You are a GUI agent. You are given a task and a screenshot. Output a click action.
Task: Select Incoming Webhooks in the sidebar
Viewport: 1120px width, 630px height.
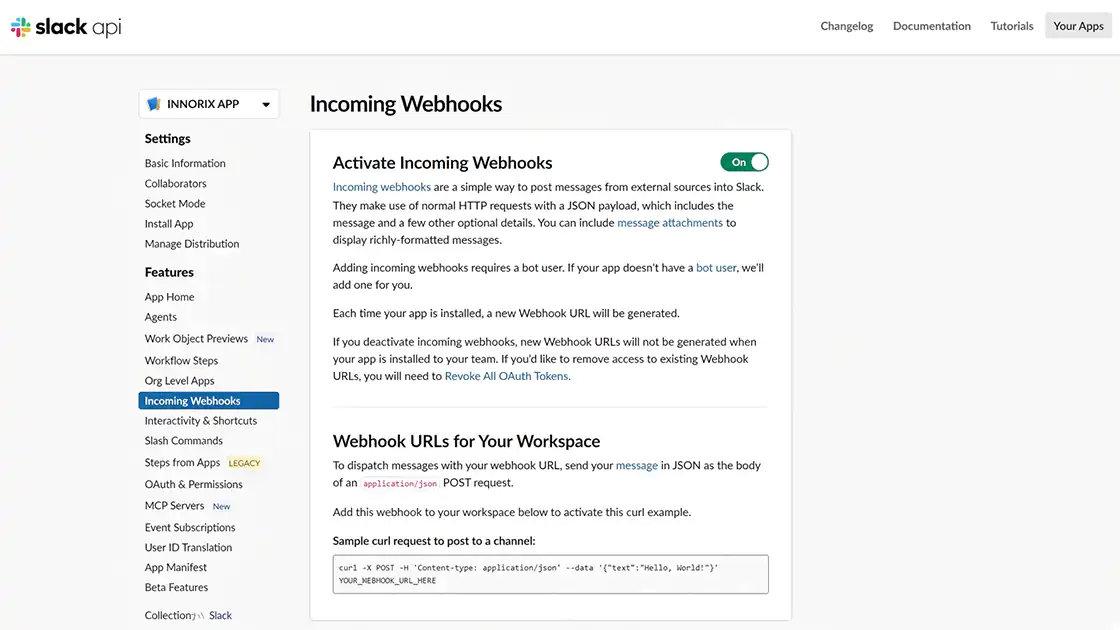[x=209, y=401]
